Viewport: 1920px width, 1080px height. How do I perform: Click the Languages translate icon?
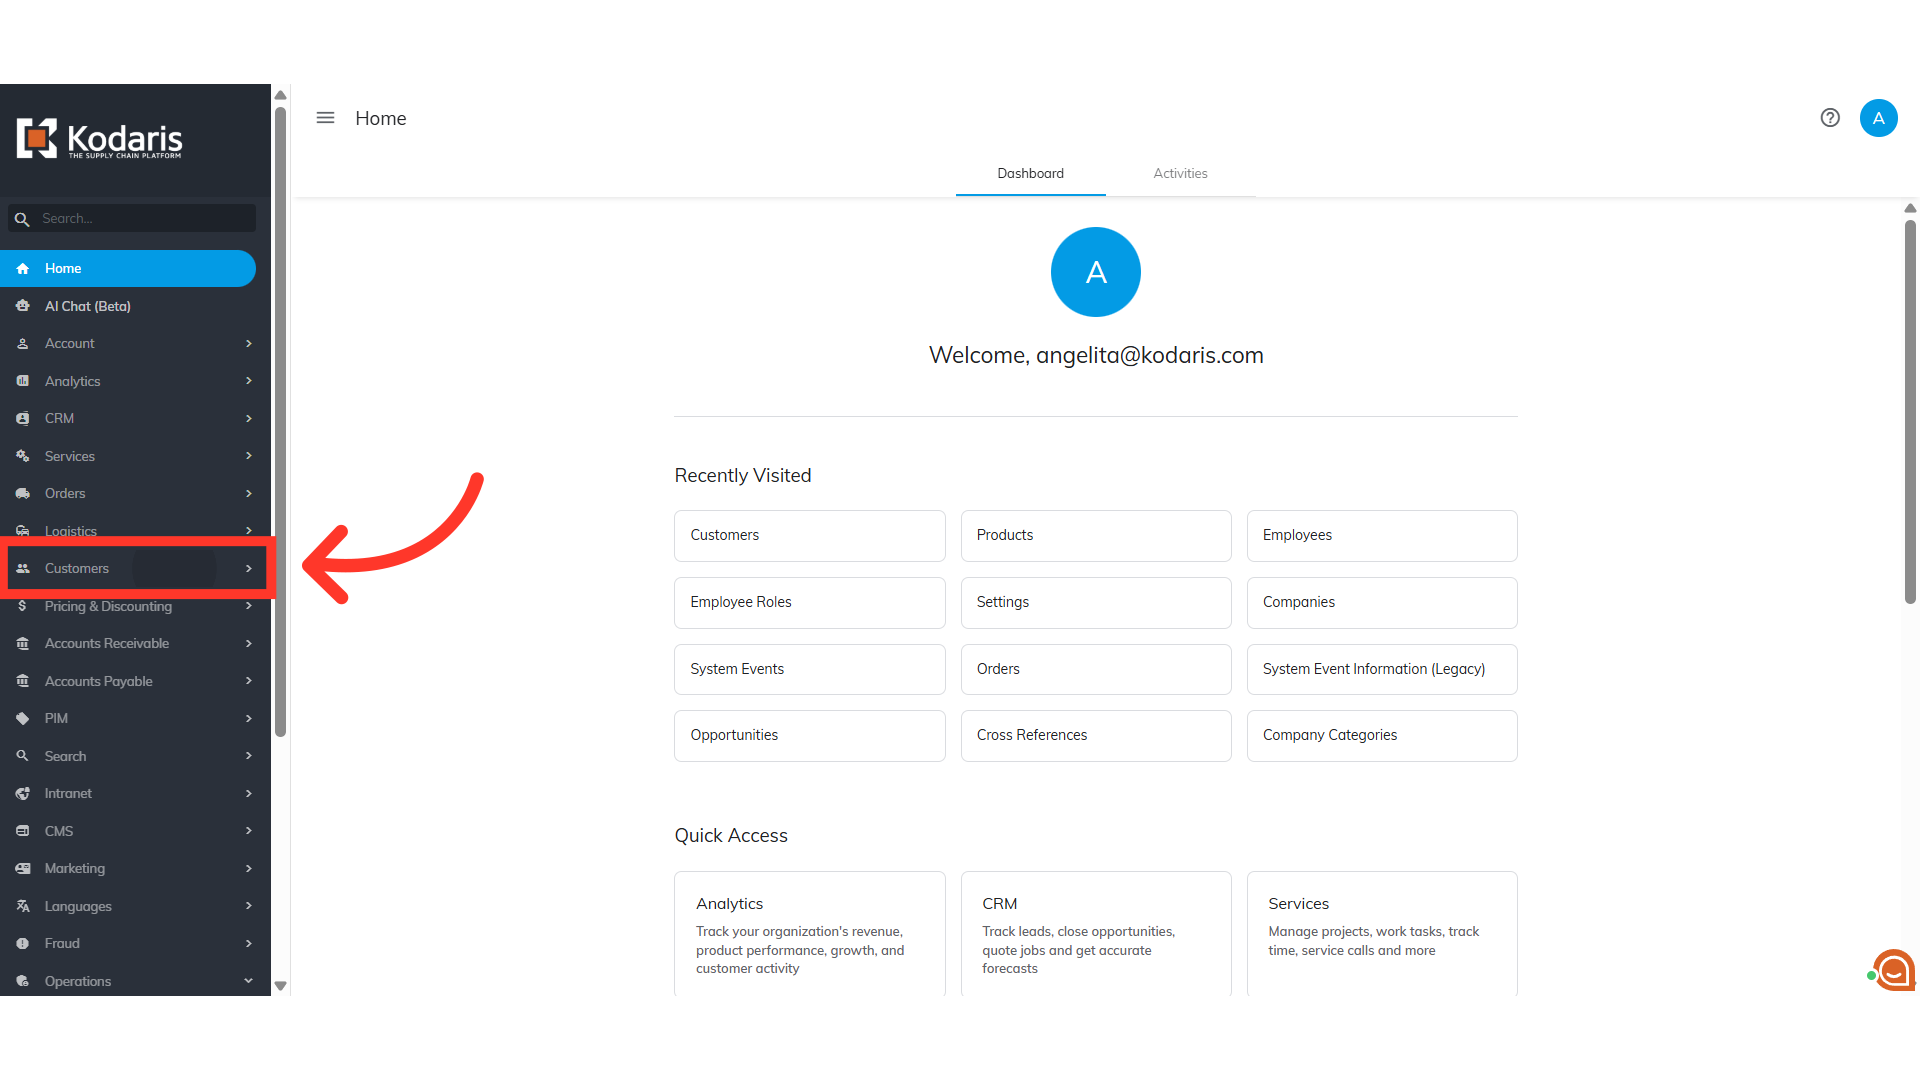click(23, 906)
